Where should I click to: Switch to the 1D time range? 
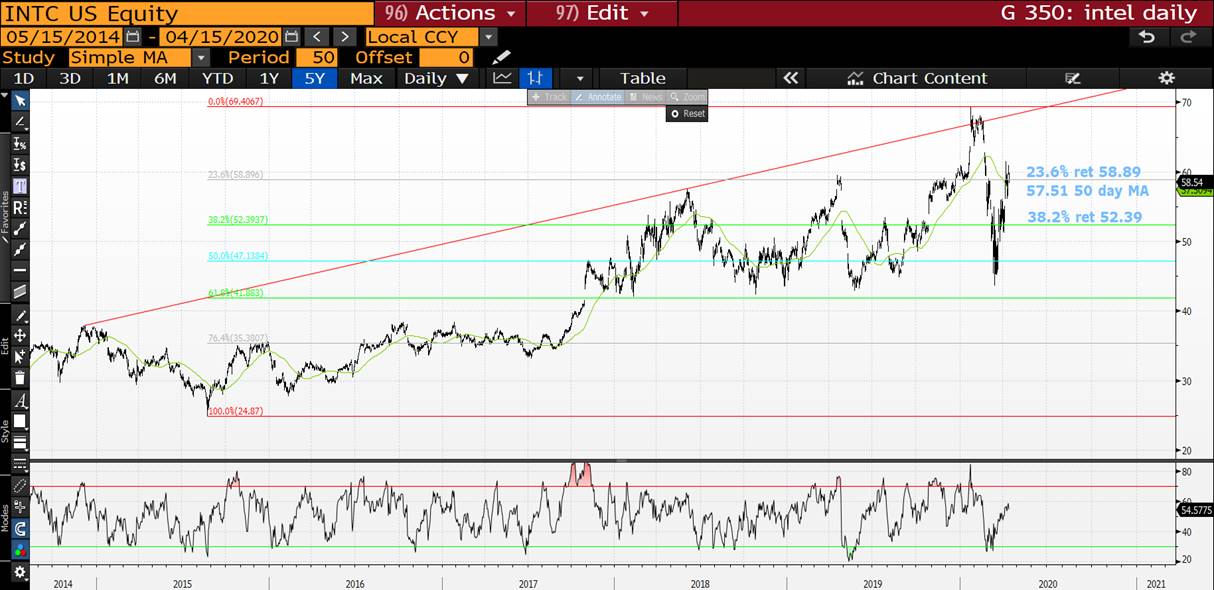(x=23, y=78)
